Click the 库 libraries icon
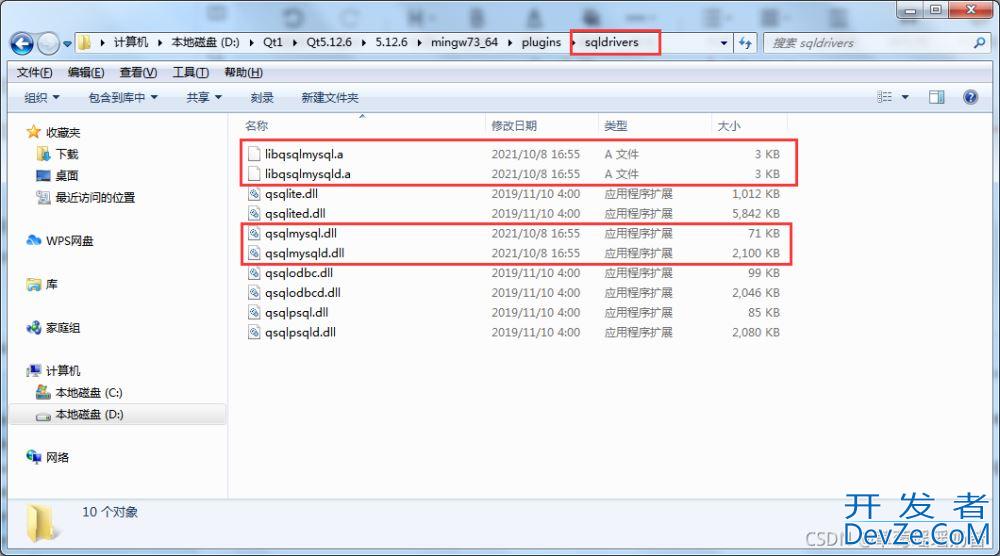This screenshot has width=1000, height=556. (x=33, y=284)
